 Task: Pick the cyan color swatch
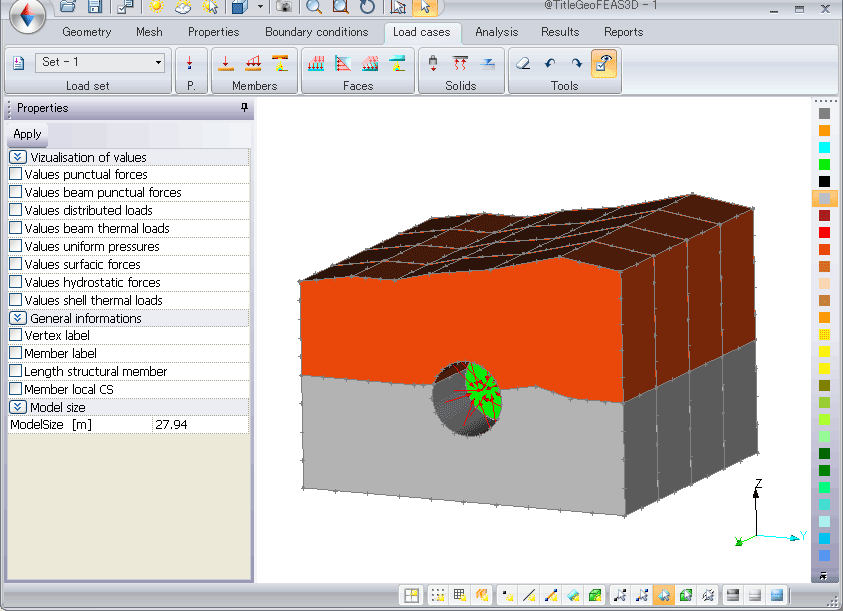pos(824,147)
